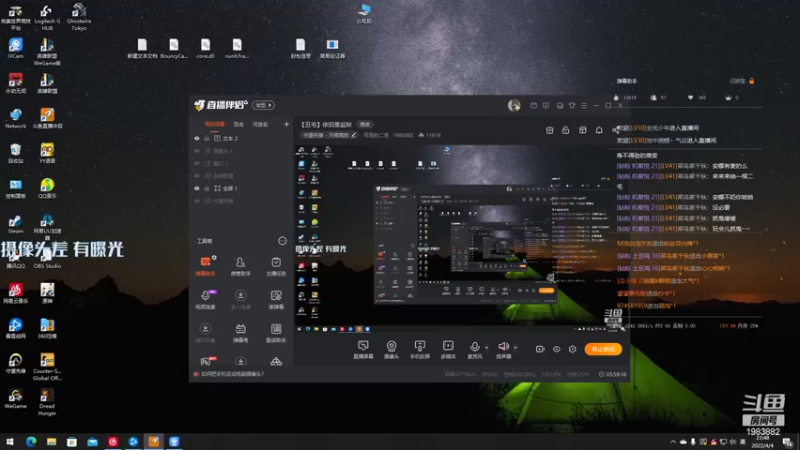800x450 pixels.
Task: Click the plus icon to add a scene
Action: click(x=286, y=124)
